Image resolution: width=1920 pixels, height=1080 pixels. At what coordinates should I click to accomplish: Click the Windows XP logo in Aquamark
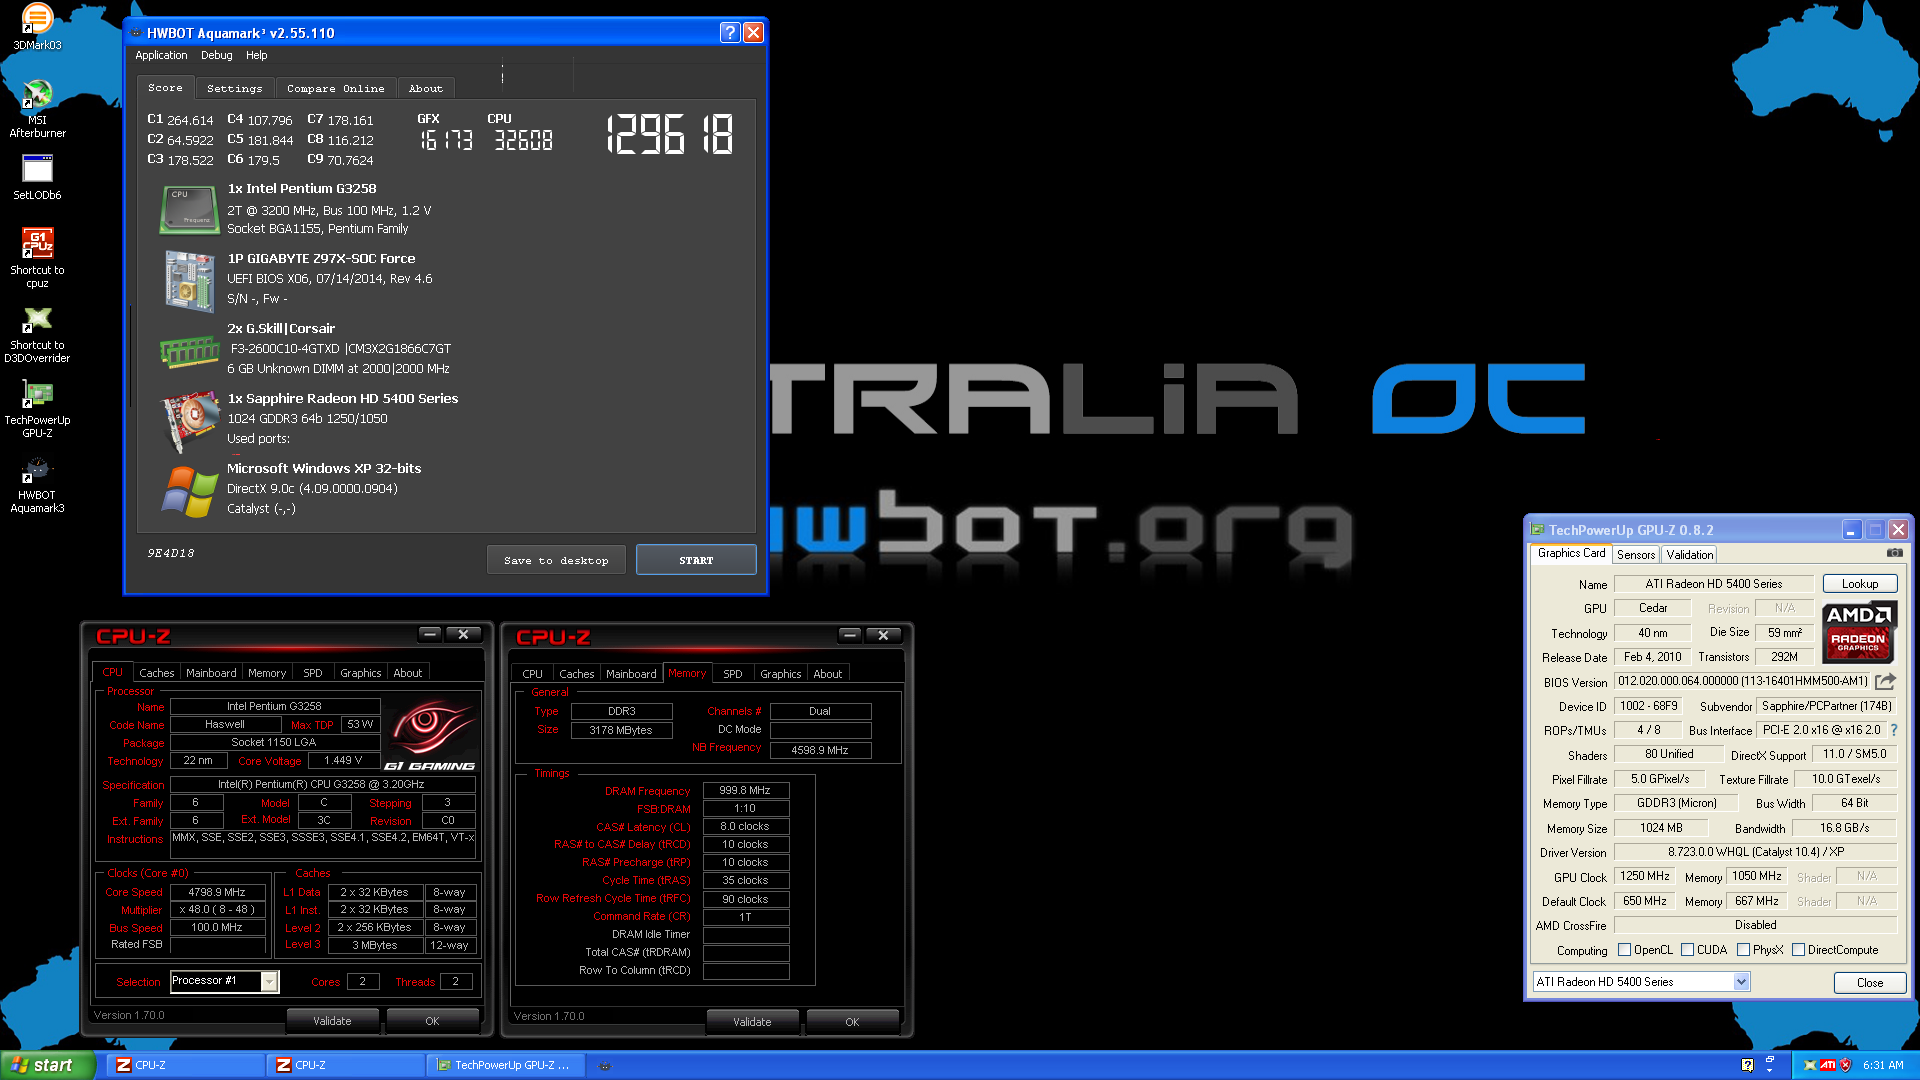(189, 491)
